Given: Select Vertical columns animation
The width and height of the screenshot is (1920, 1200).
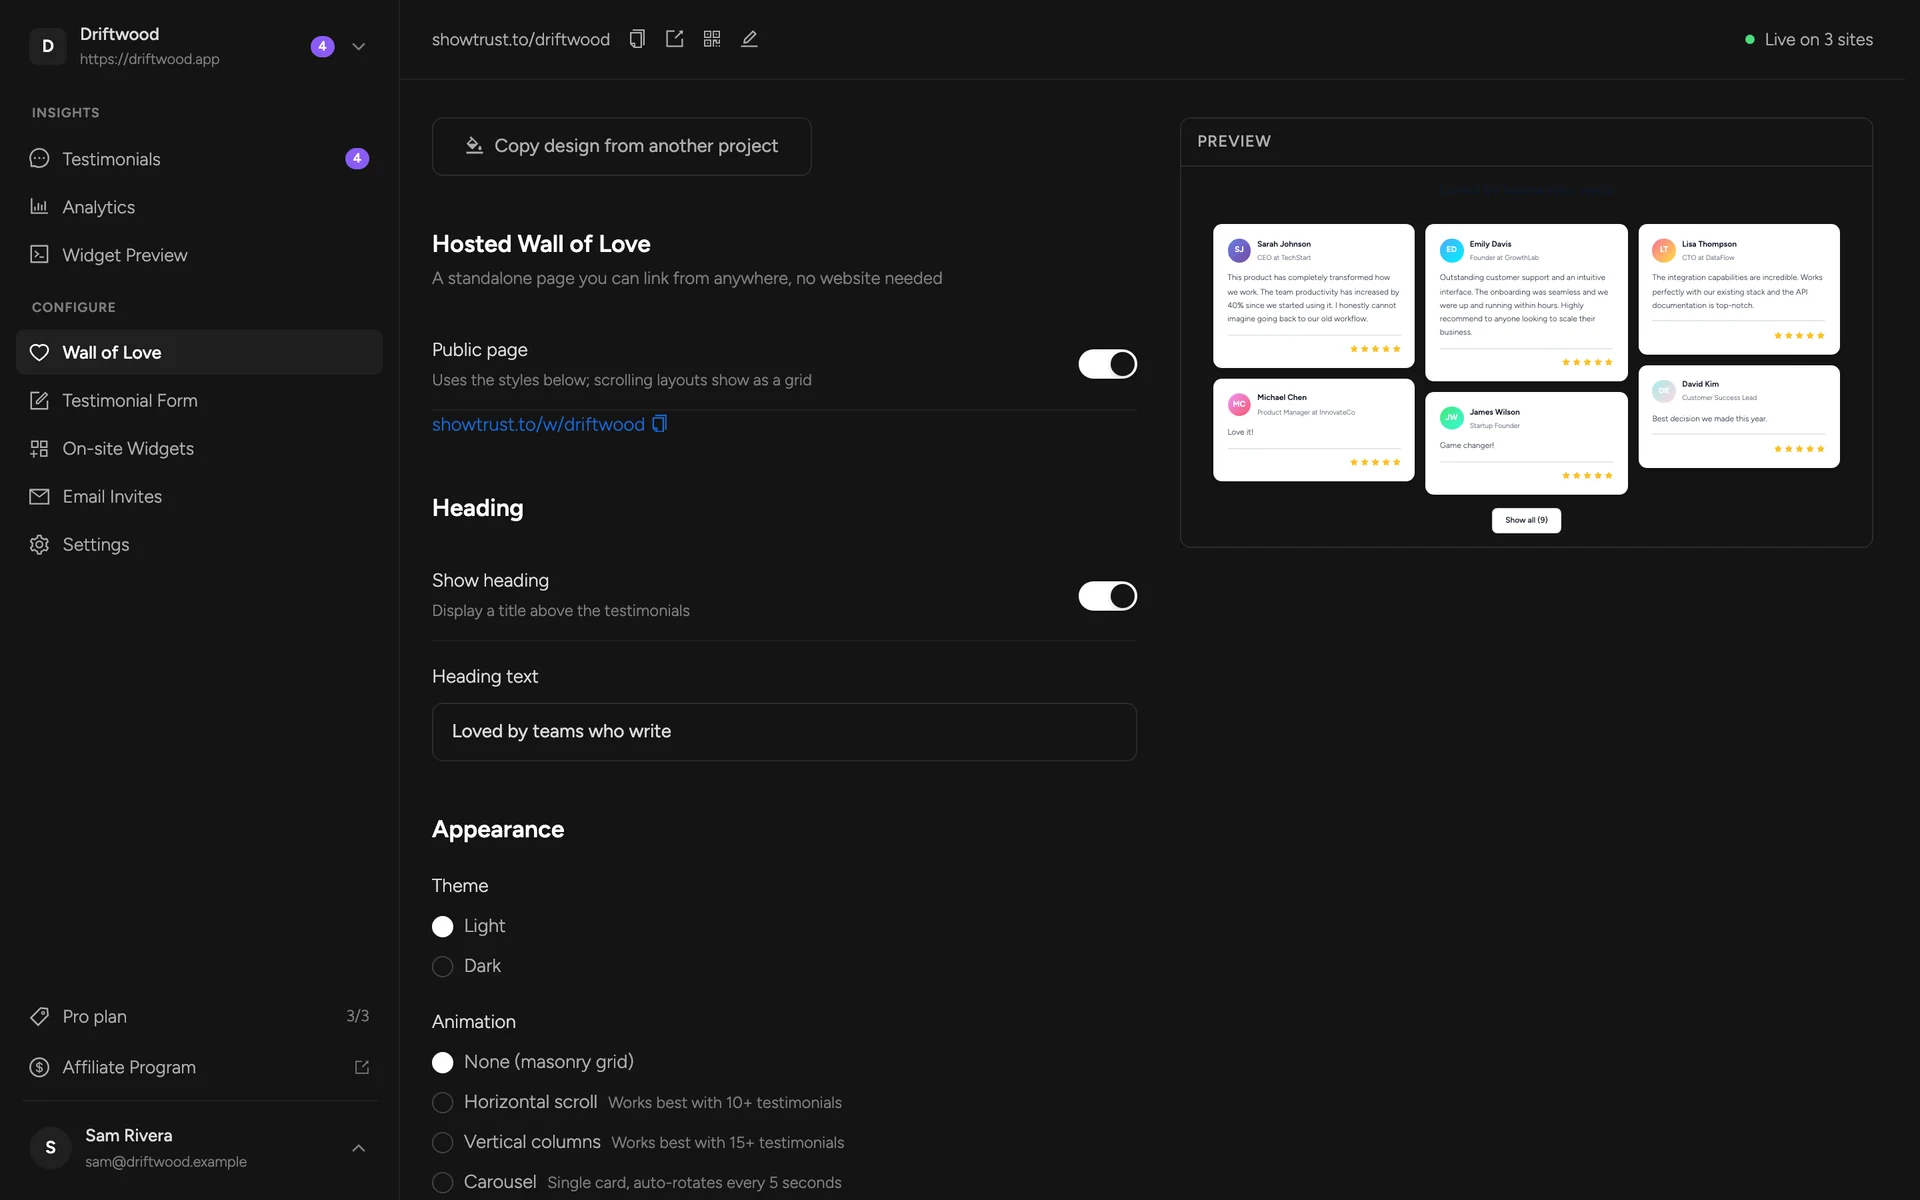Looking at the screenshot, I should click(442, 1142).
